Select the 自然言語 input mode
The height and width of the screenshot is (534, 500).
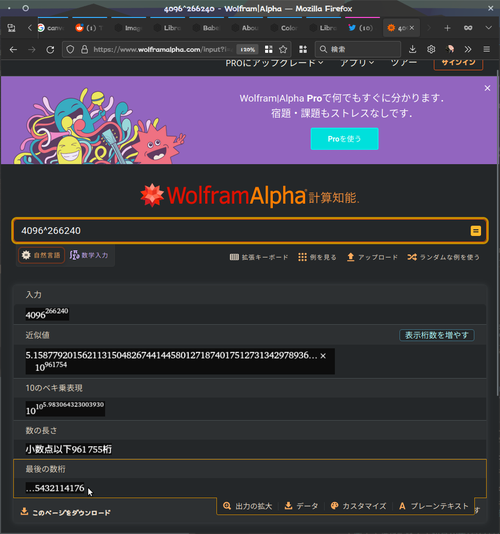click(41, 255)
